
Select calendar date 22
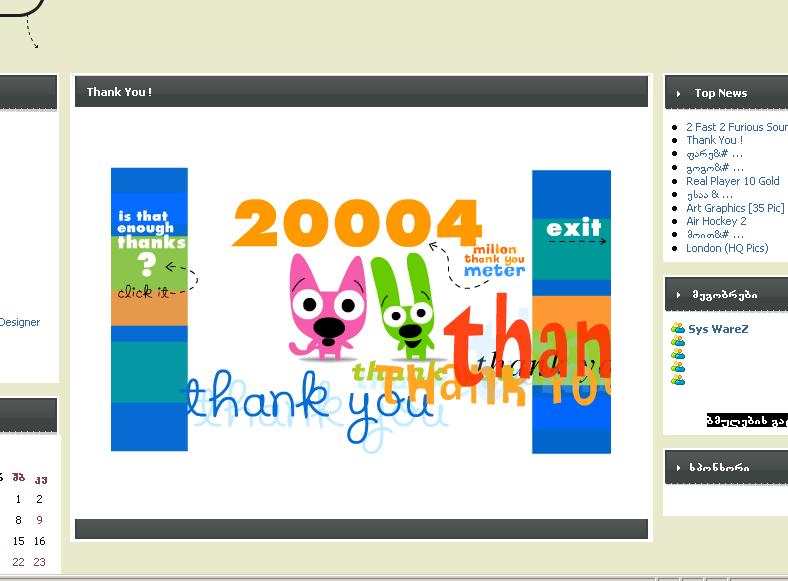pyautogui.click(x=19, y=562)
